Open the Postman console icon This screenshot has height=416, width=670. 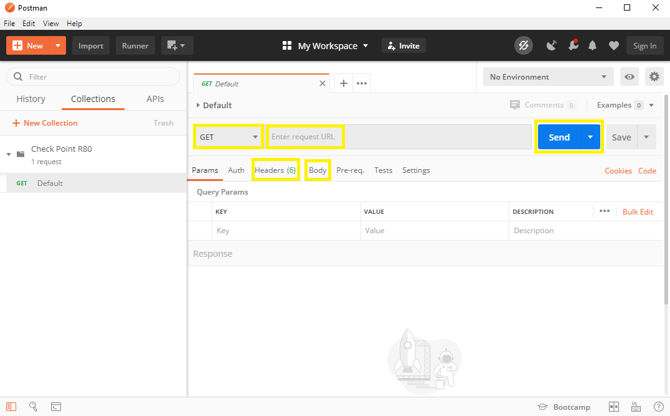(56, 407)
